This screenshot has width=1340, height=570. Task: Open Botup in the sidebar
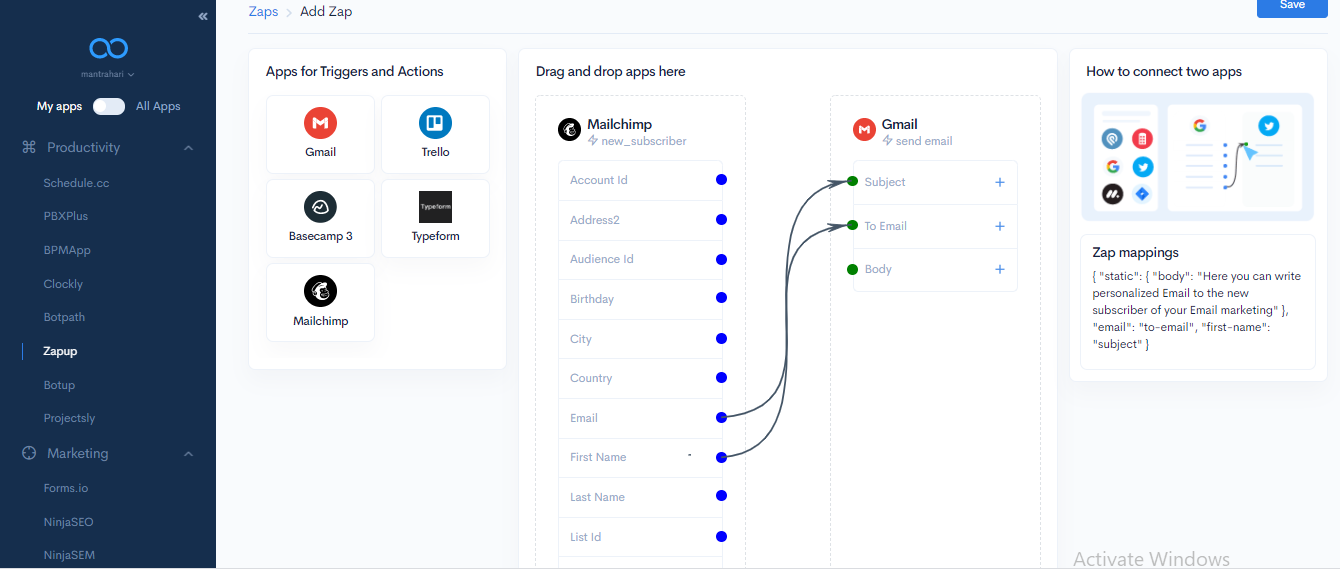59,385
